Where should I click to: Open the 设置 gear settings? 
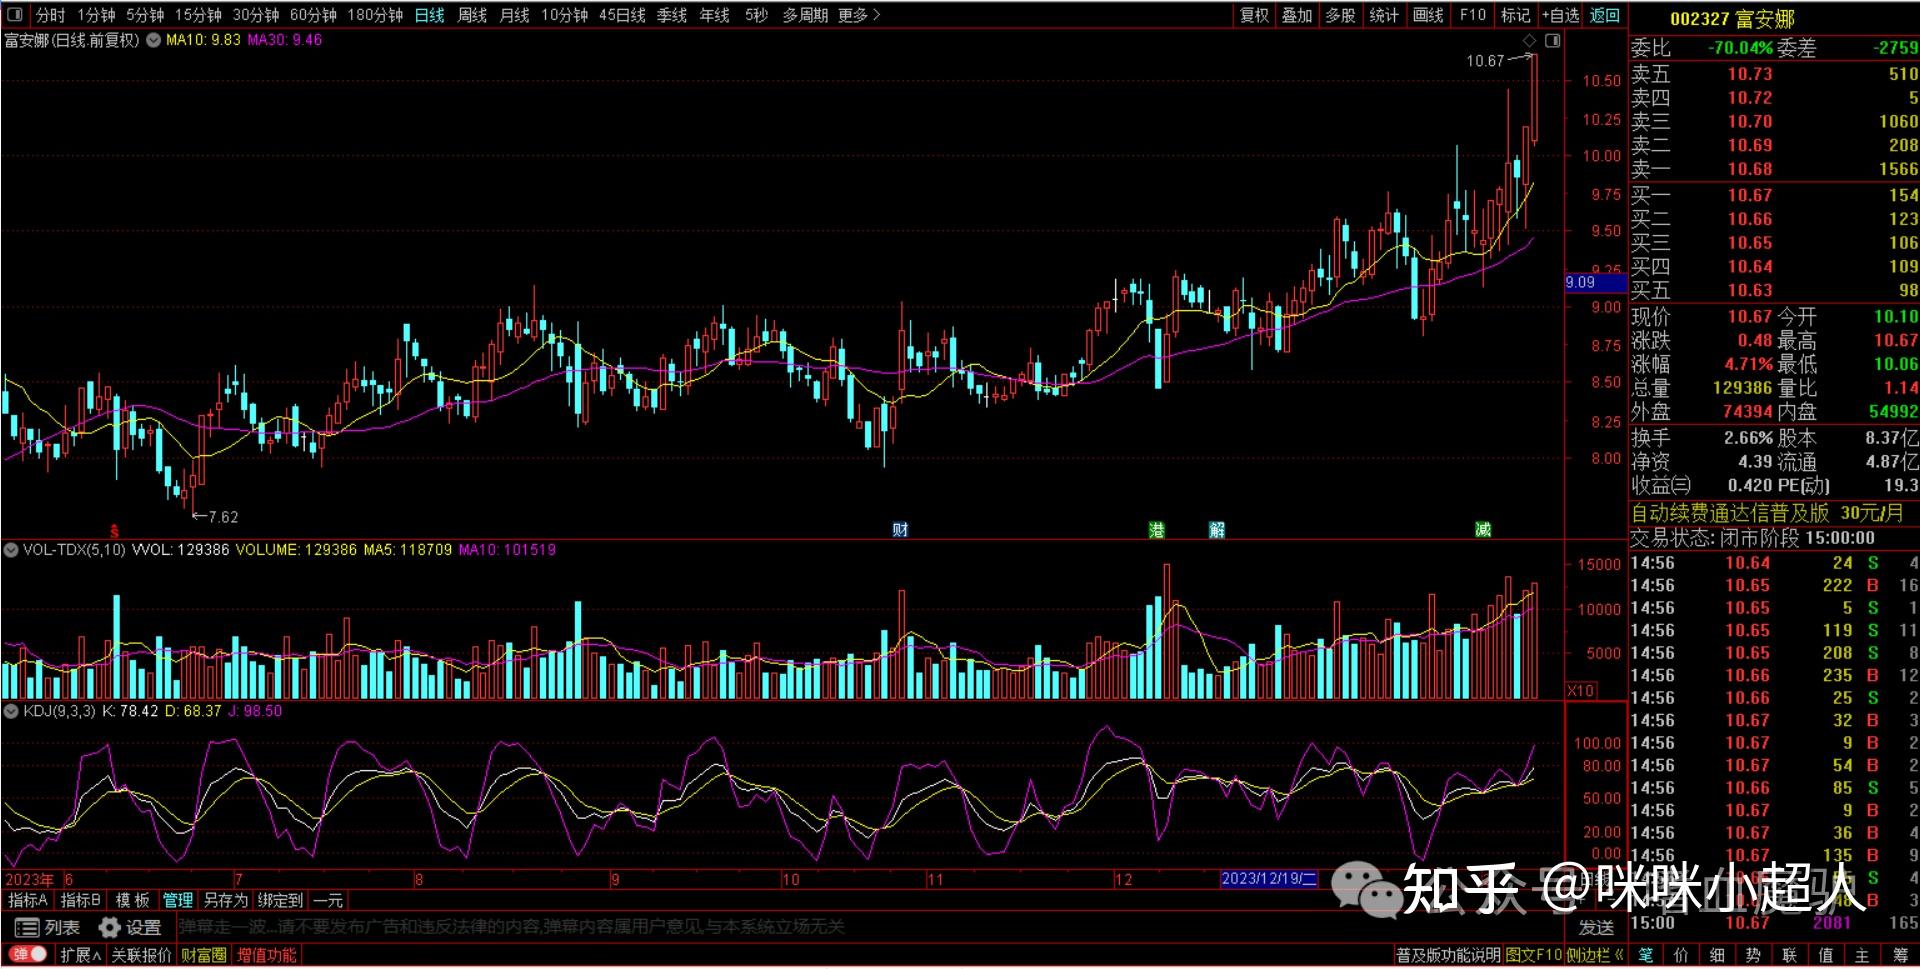(130, 928)
